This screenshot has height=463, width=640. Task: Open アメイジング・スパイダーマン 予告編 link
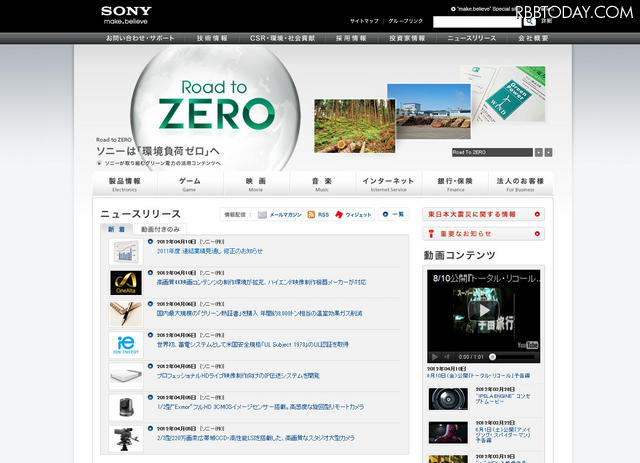(503, 435)
